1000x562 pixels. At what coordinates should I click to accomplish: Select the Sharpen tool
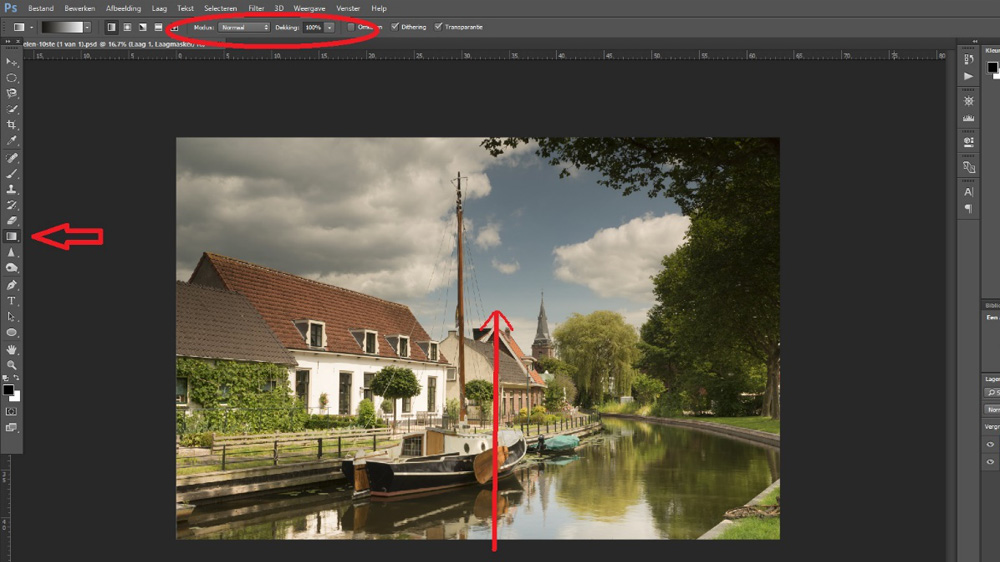pos(11,252)
